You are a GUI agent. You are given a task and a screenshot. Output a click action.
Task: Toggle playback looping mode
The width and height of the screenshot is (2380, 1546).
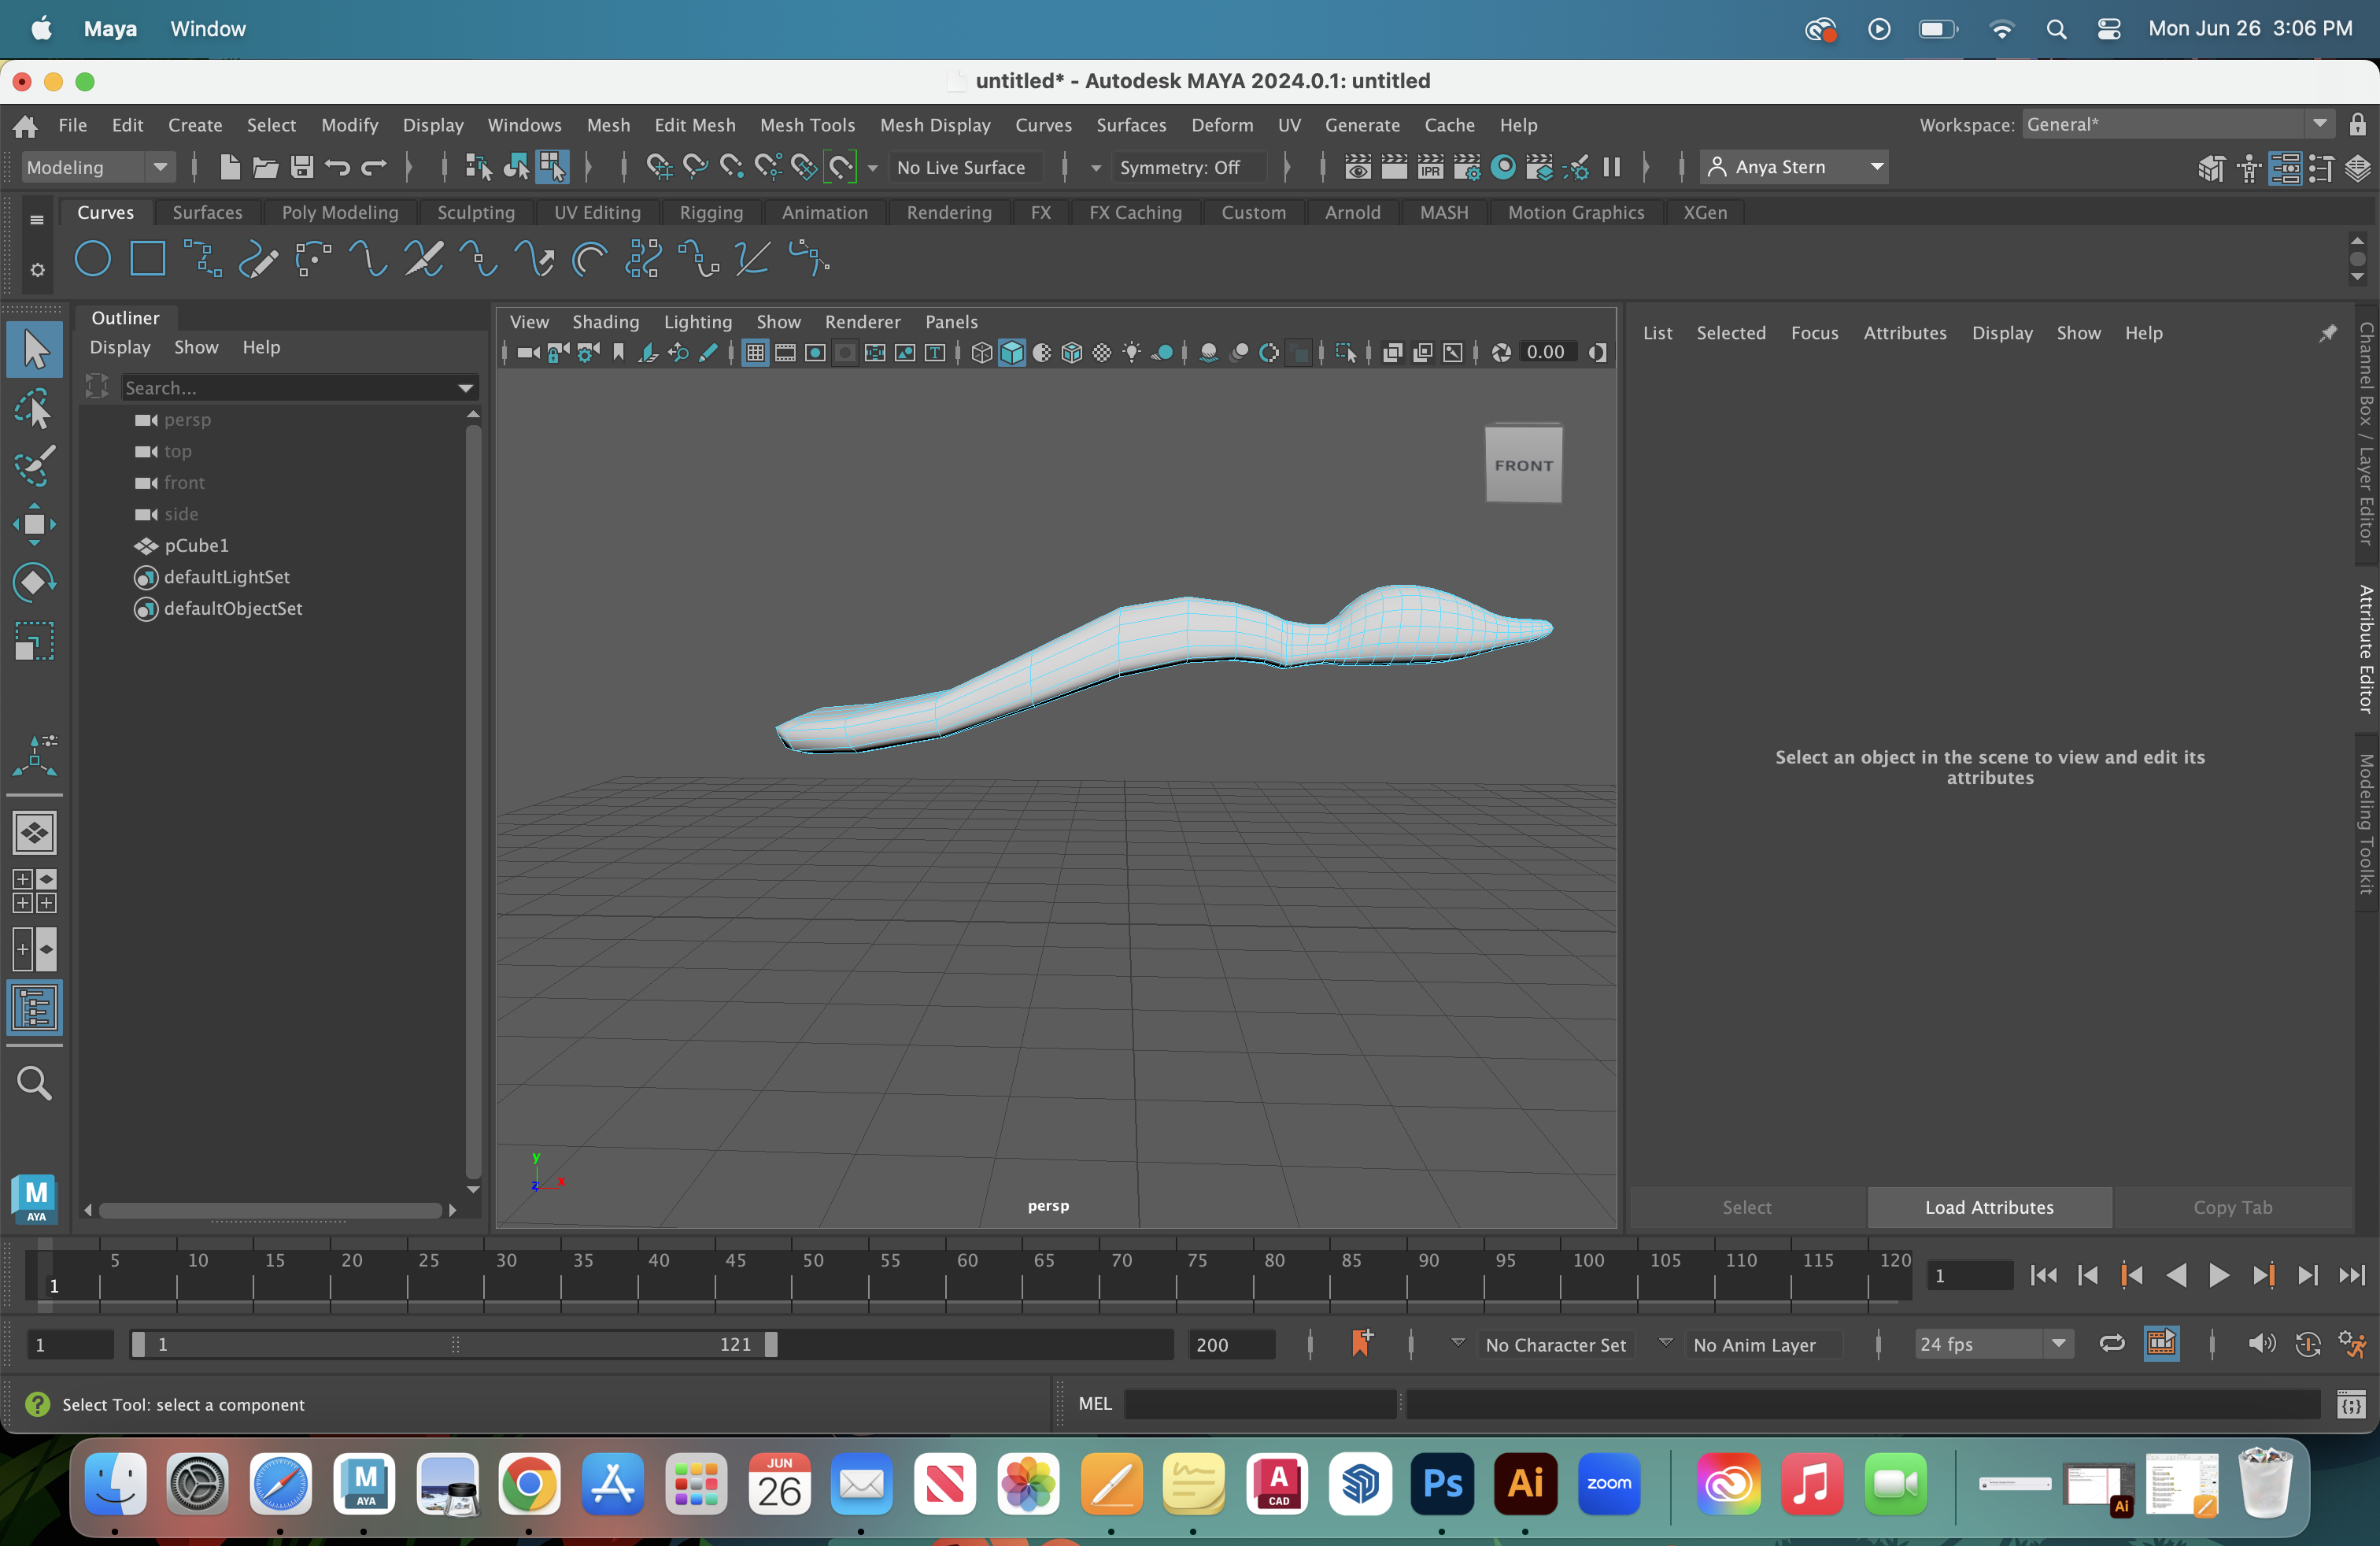[x=2111, y=1344]
